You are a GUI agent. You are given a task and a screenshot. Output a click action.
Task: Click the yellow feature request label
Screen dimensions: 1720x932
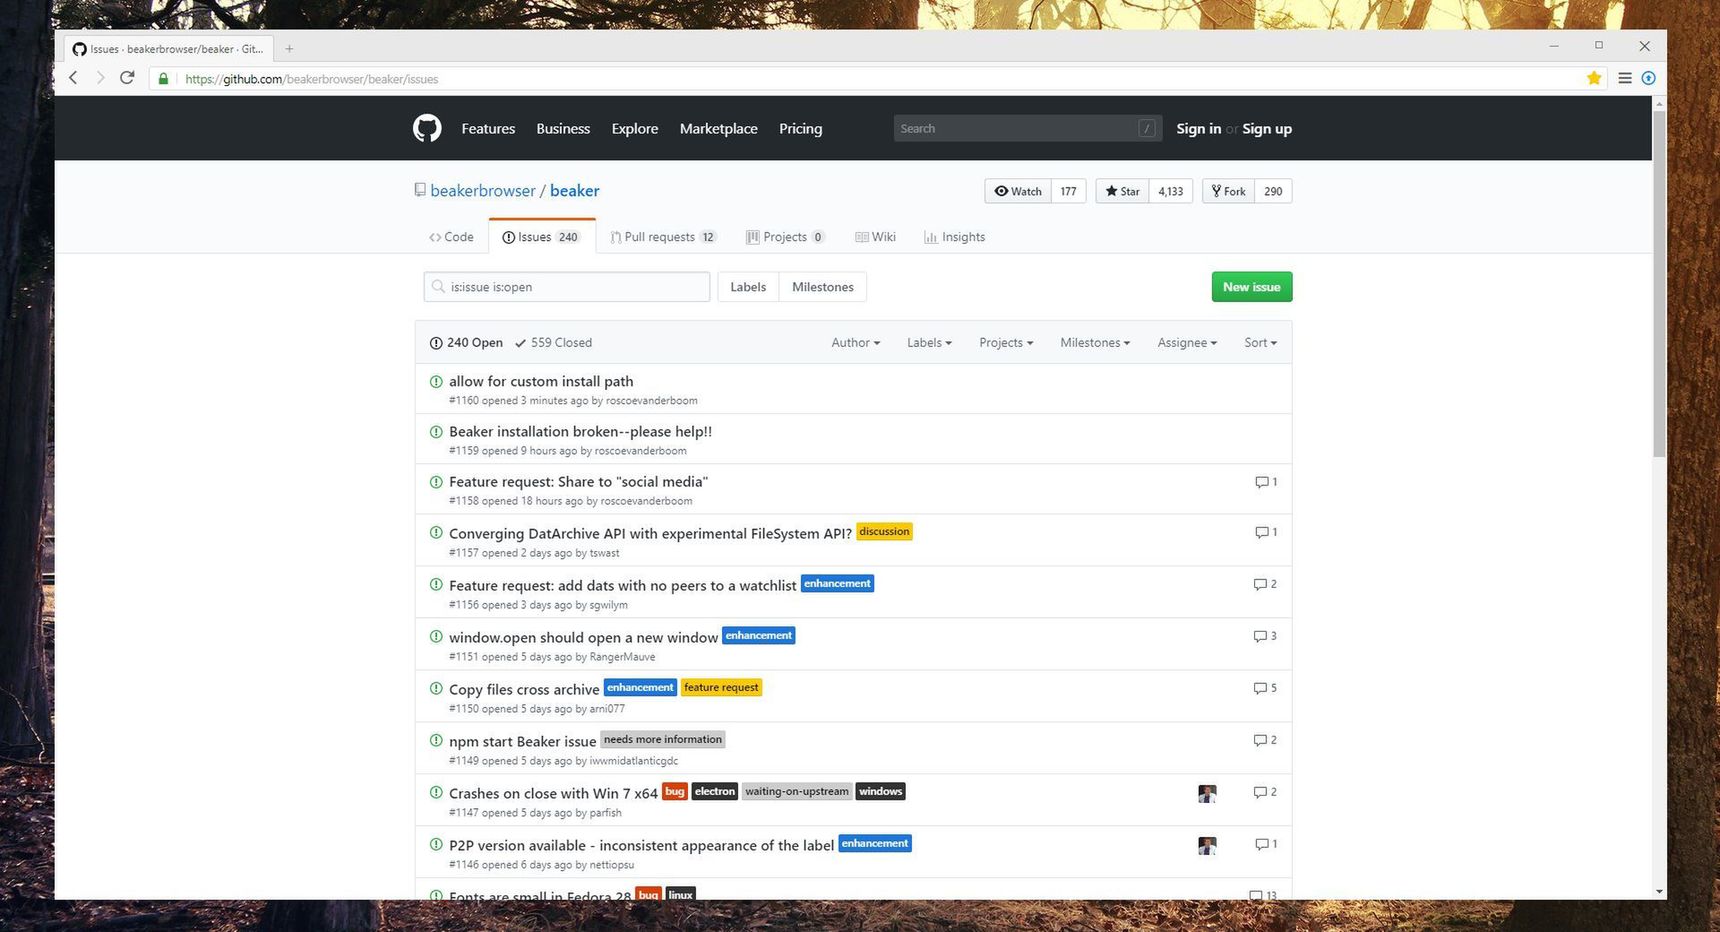click(x=721, y=688)
